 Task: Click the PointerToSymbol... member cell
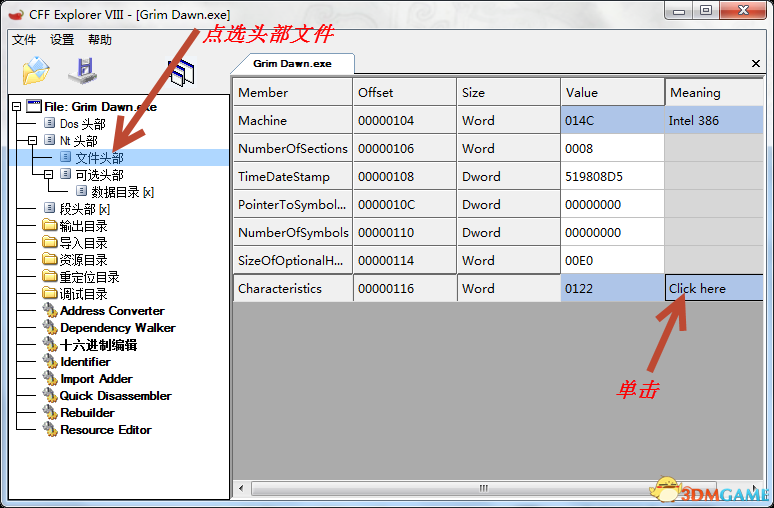pyautogui.click(x=293, y=204)
